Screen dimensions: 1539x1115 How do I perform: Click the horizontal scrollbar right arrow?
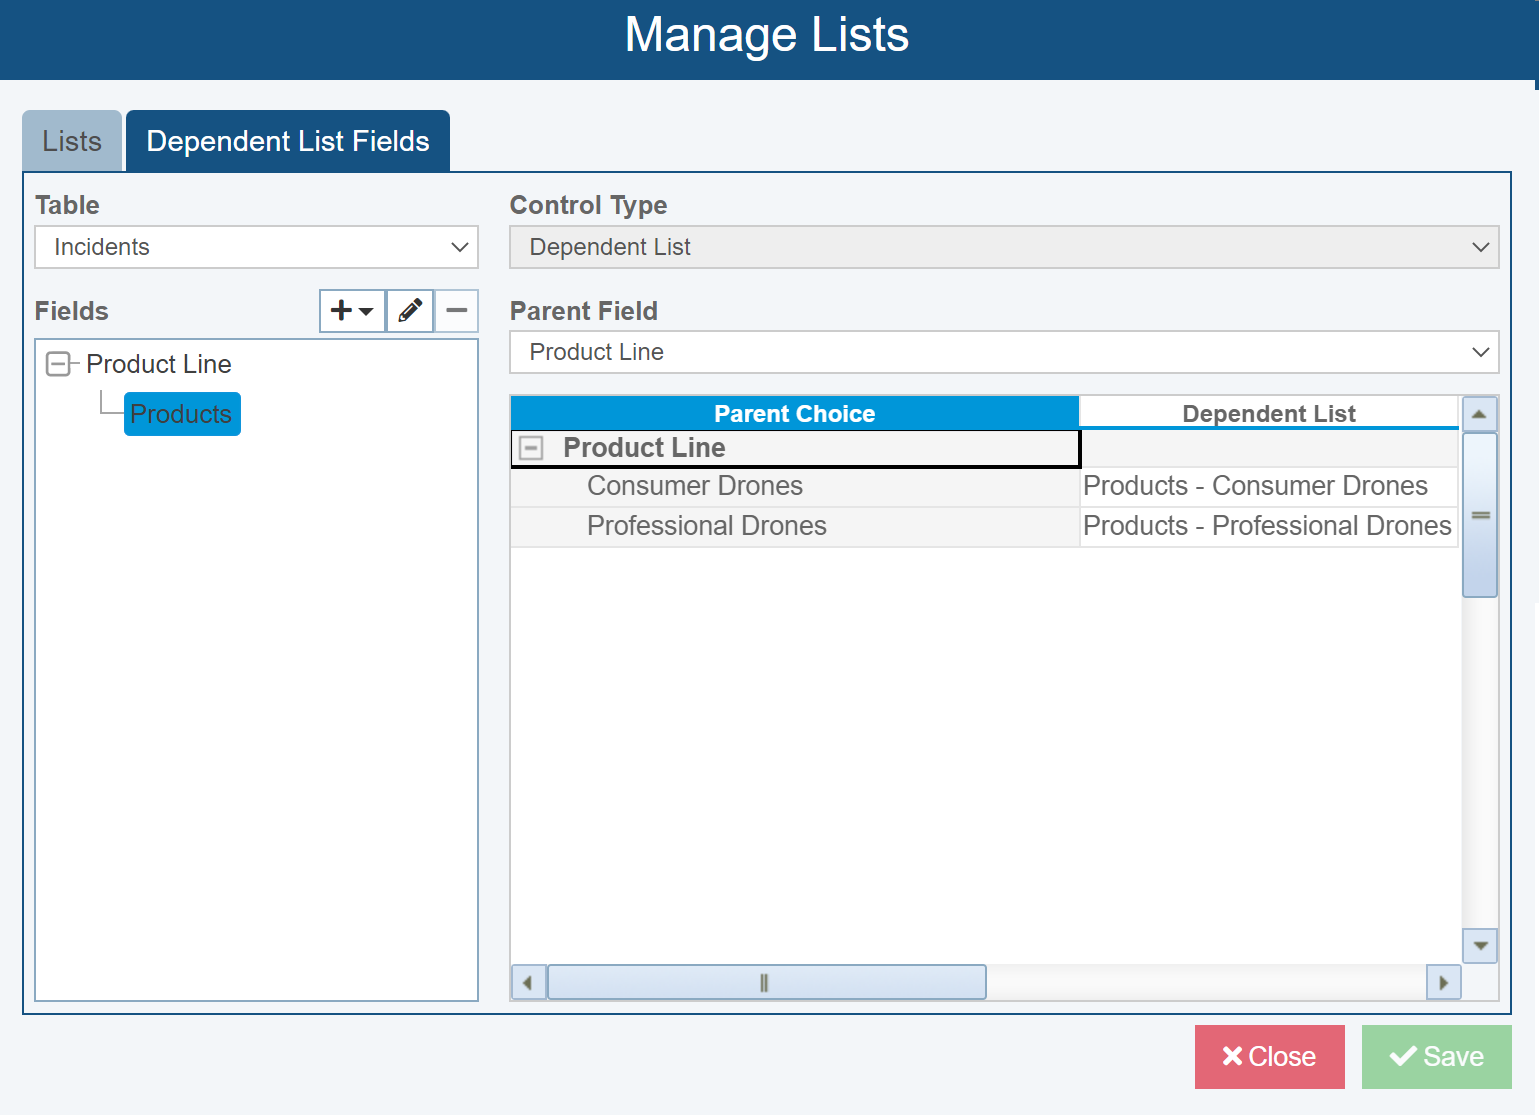[1443, 982]
